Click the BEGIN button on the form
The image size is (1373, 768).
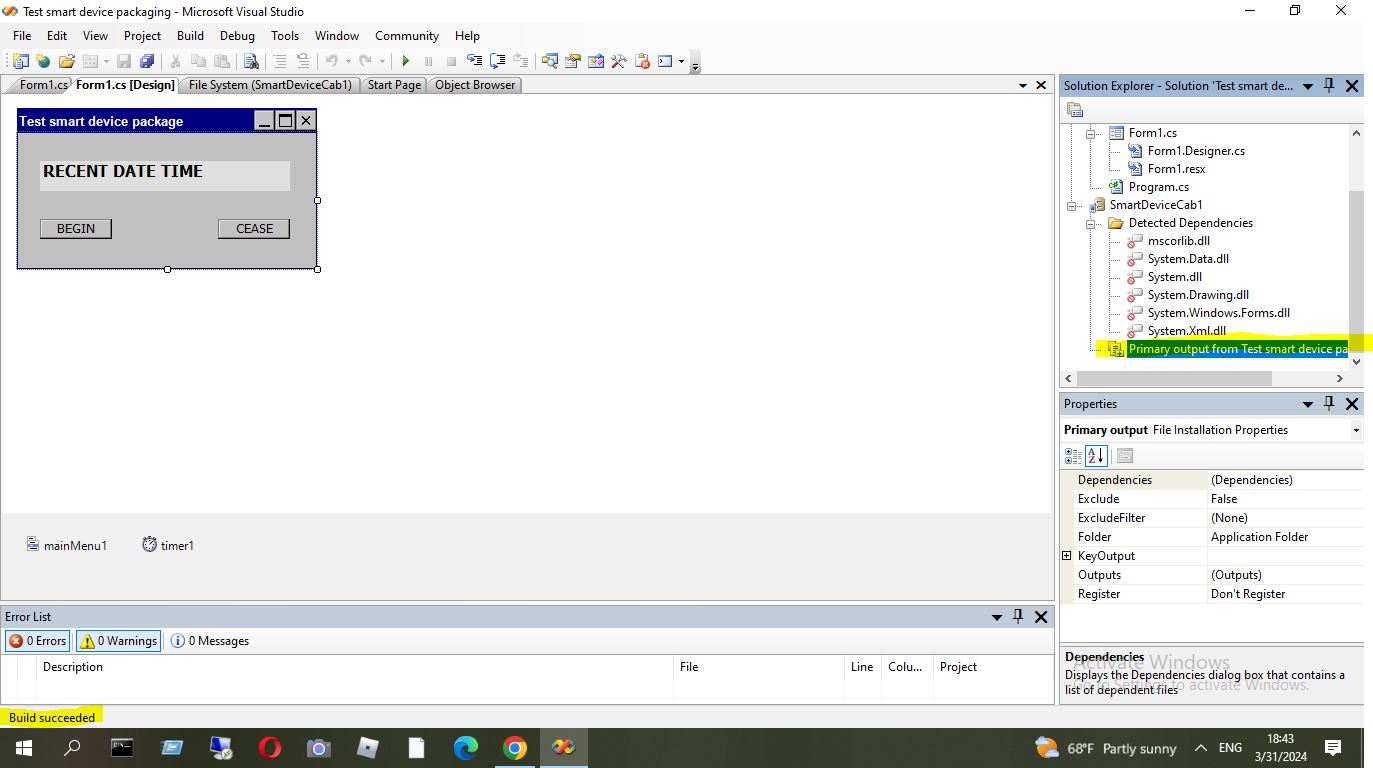pos(76,229)
